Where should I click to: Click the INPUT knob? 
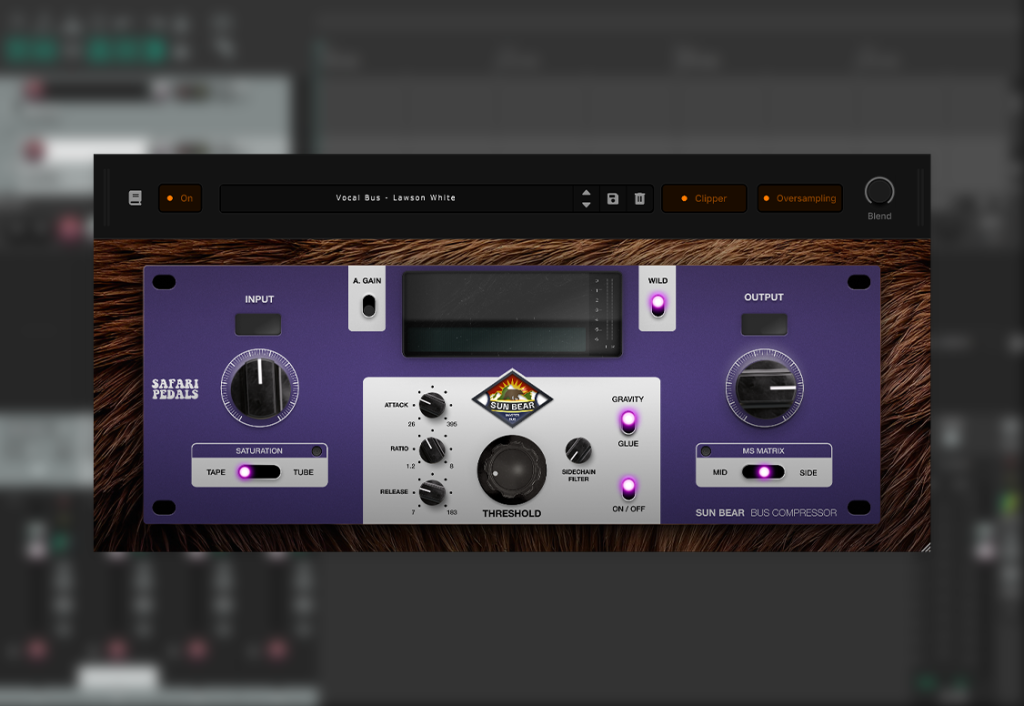tap(259, 388)
